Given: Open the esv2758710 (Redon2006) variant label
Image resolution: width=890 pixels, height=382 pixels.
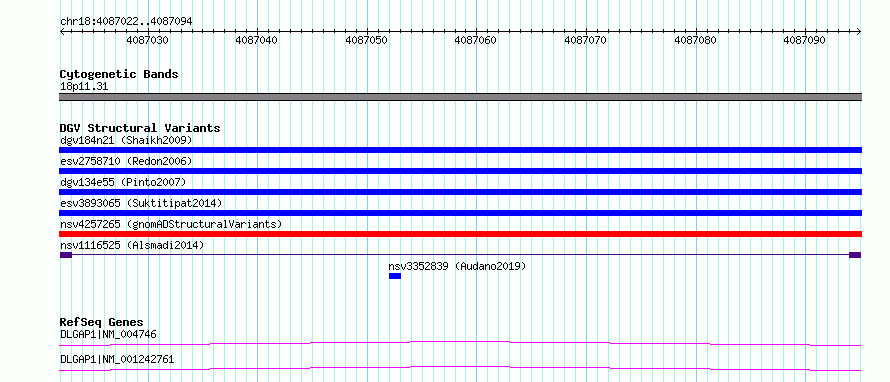Looking at the screenshot, I should tap(126, 161).
